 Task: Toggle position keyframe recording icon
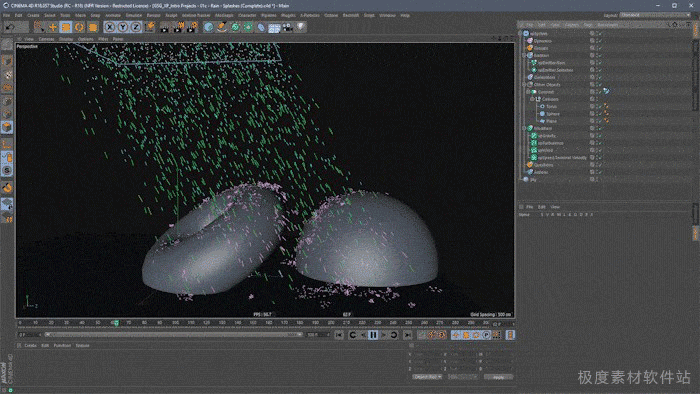(456, 335)
